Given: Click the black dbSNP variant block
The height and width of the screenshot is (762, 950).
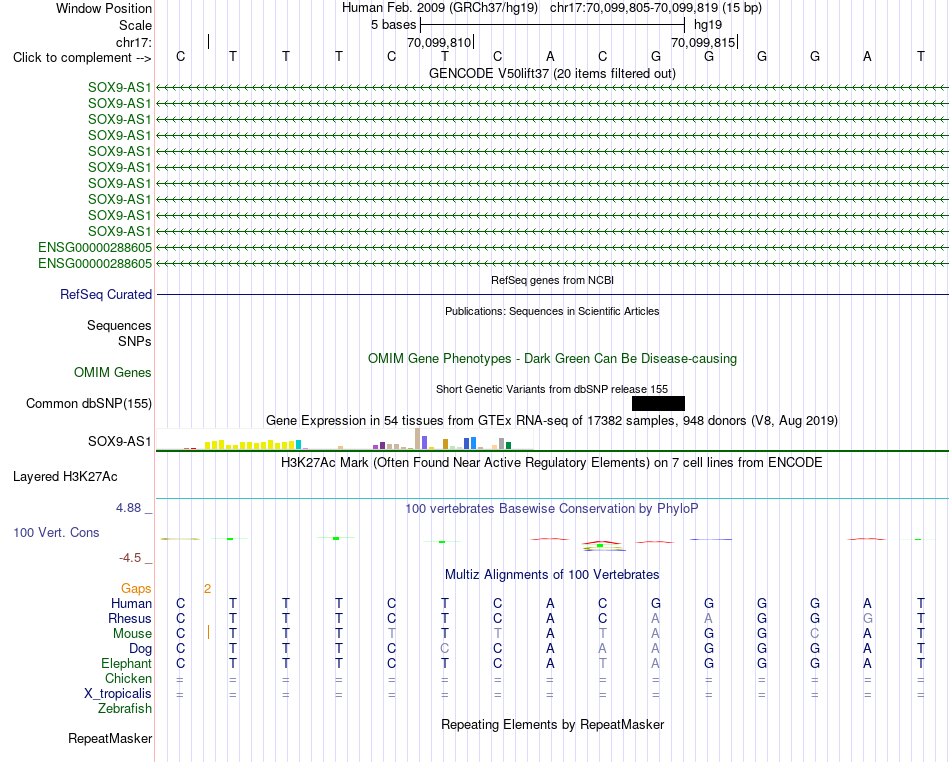Looking at the screenshot, I should (658, 403).
